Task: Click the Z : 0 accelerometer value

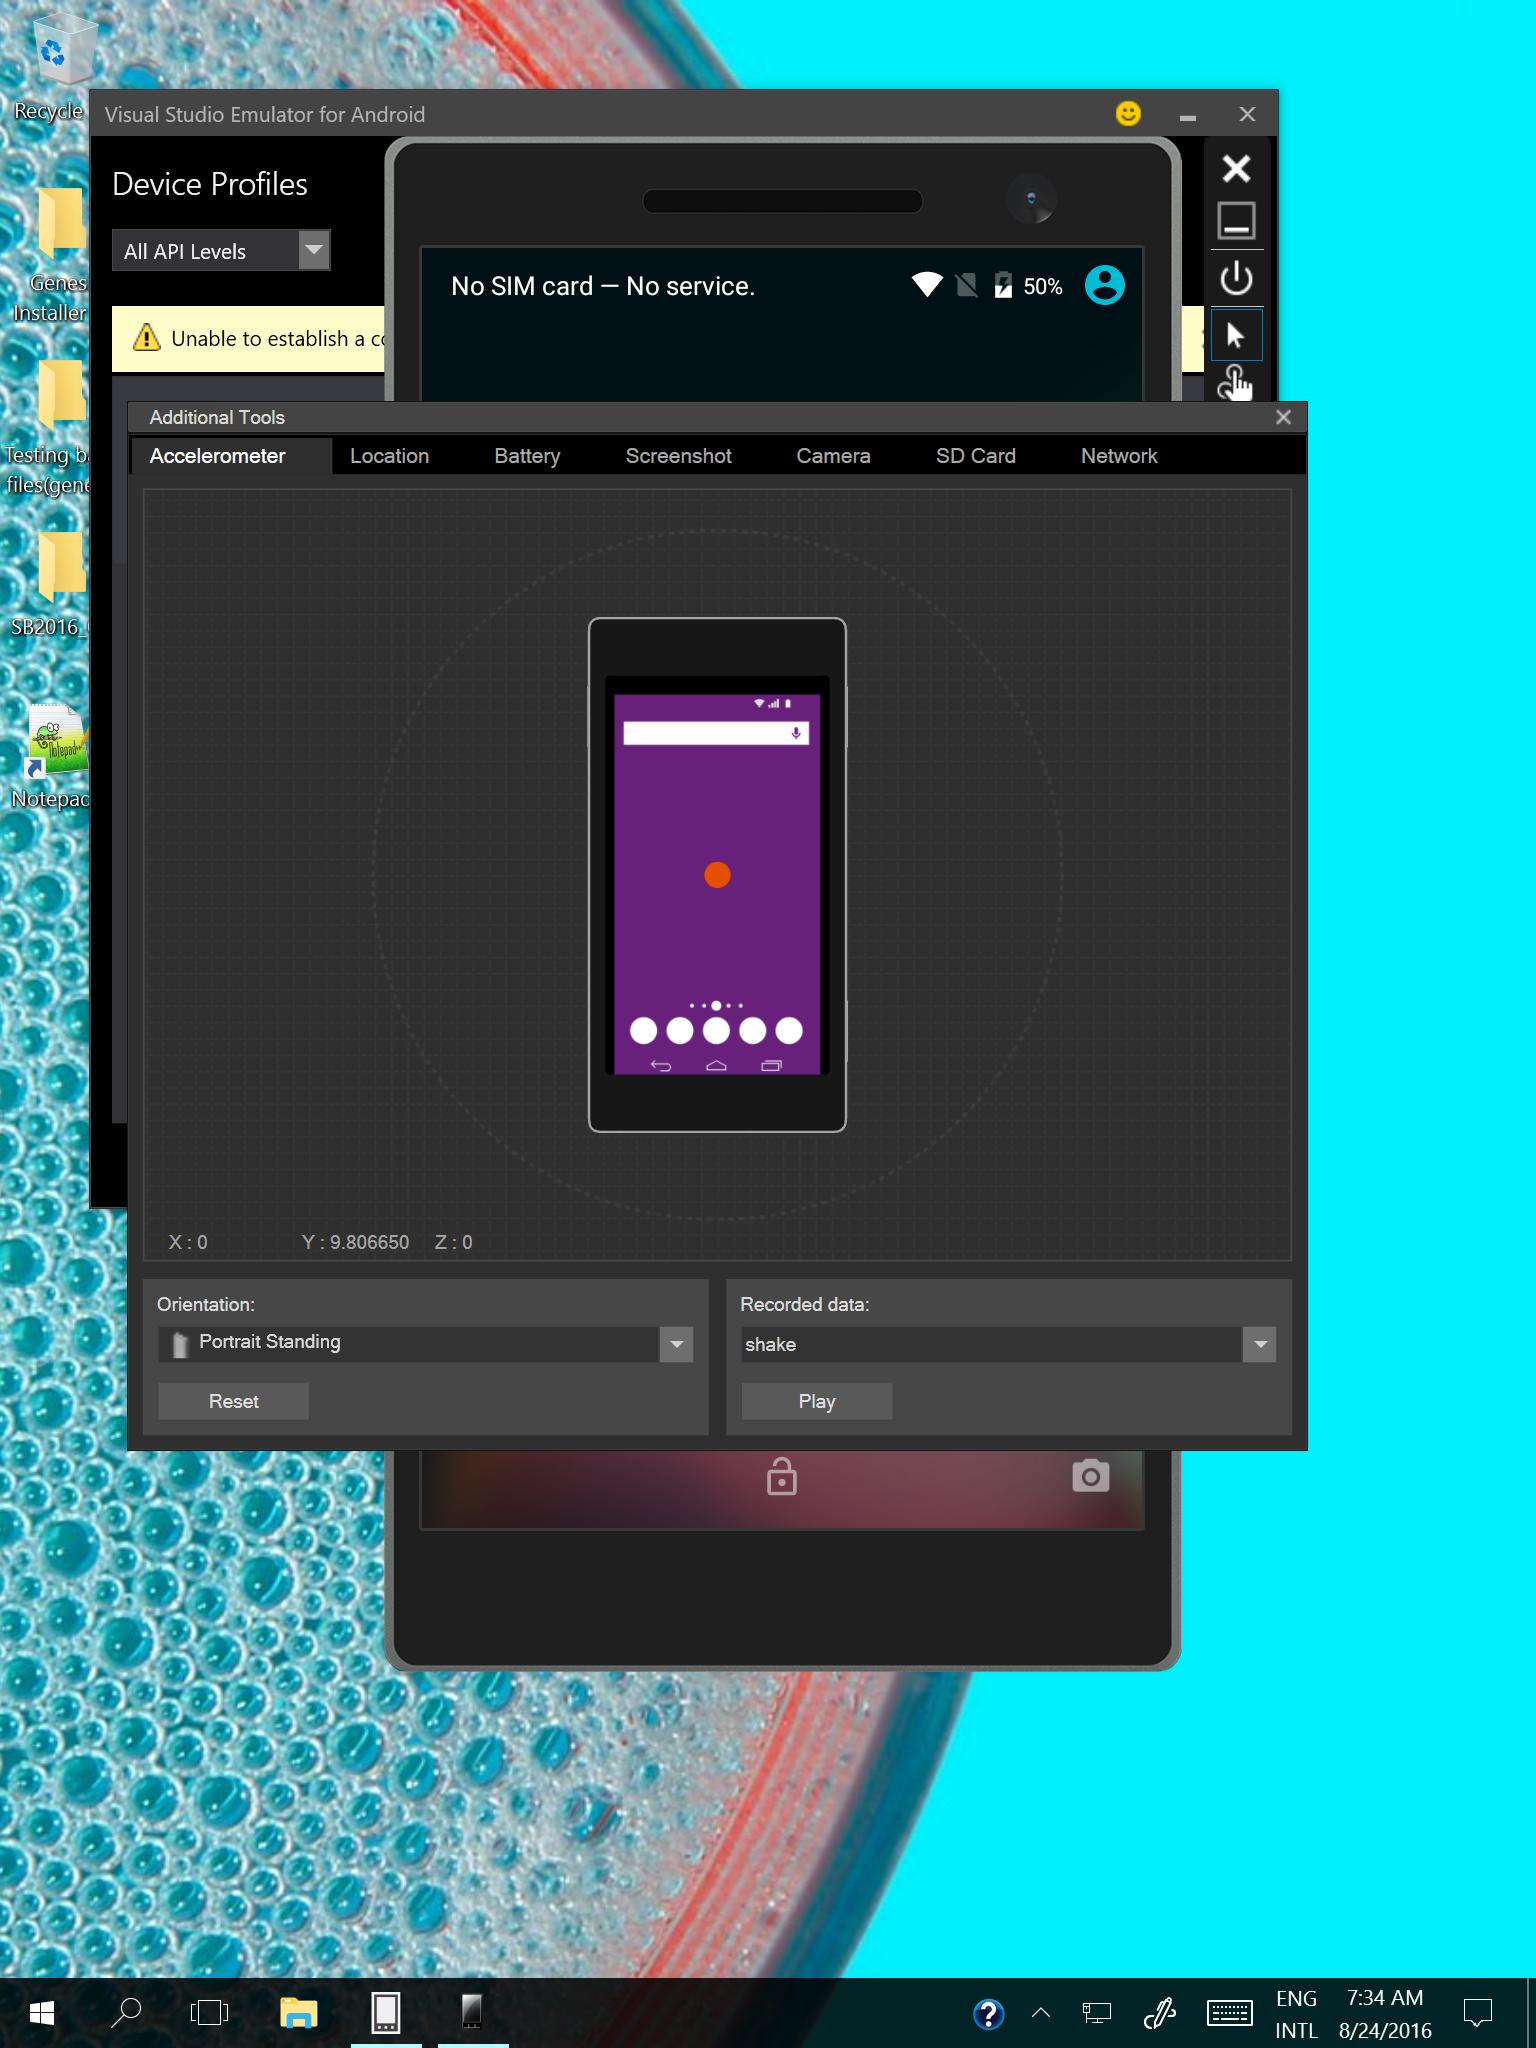Action: pos(454,1242)
